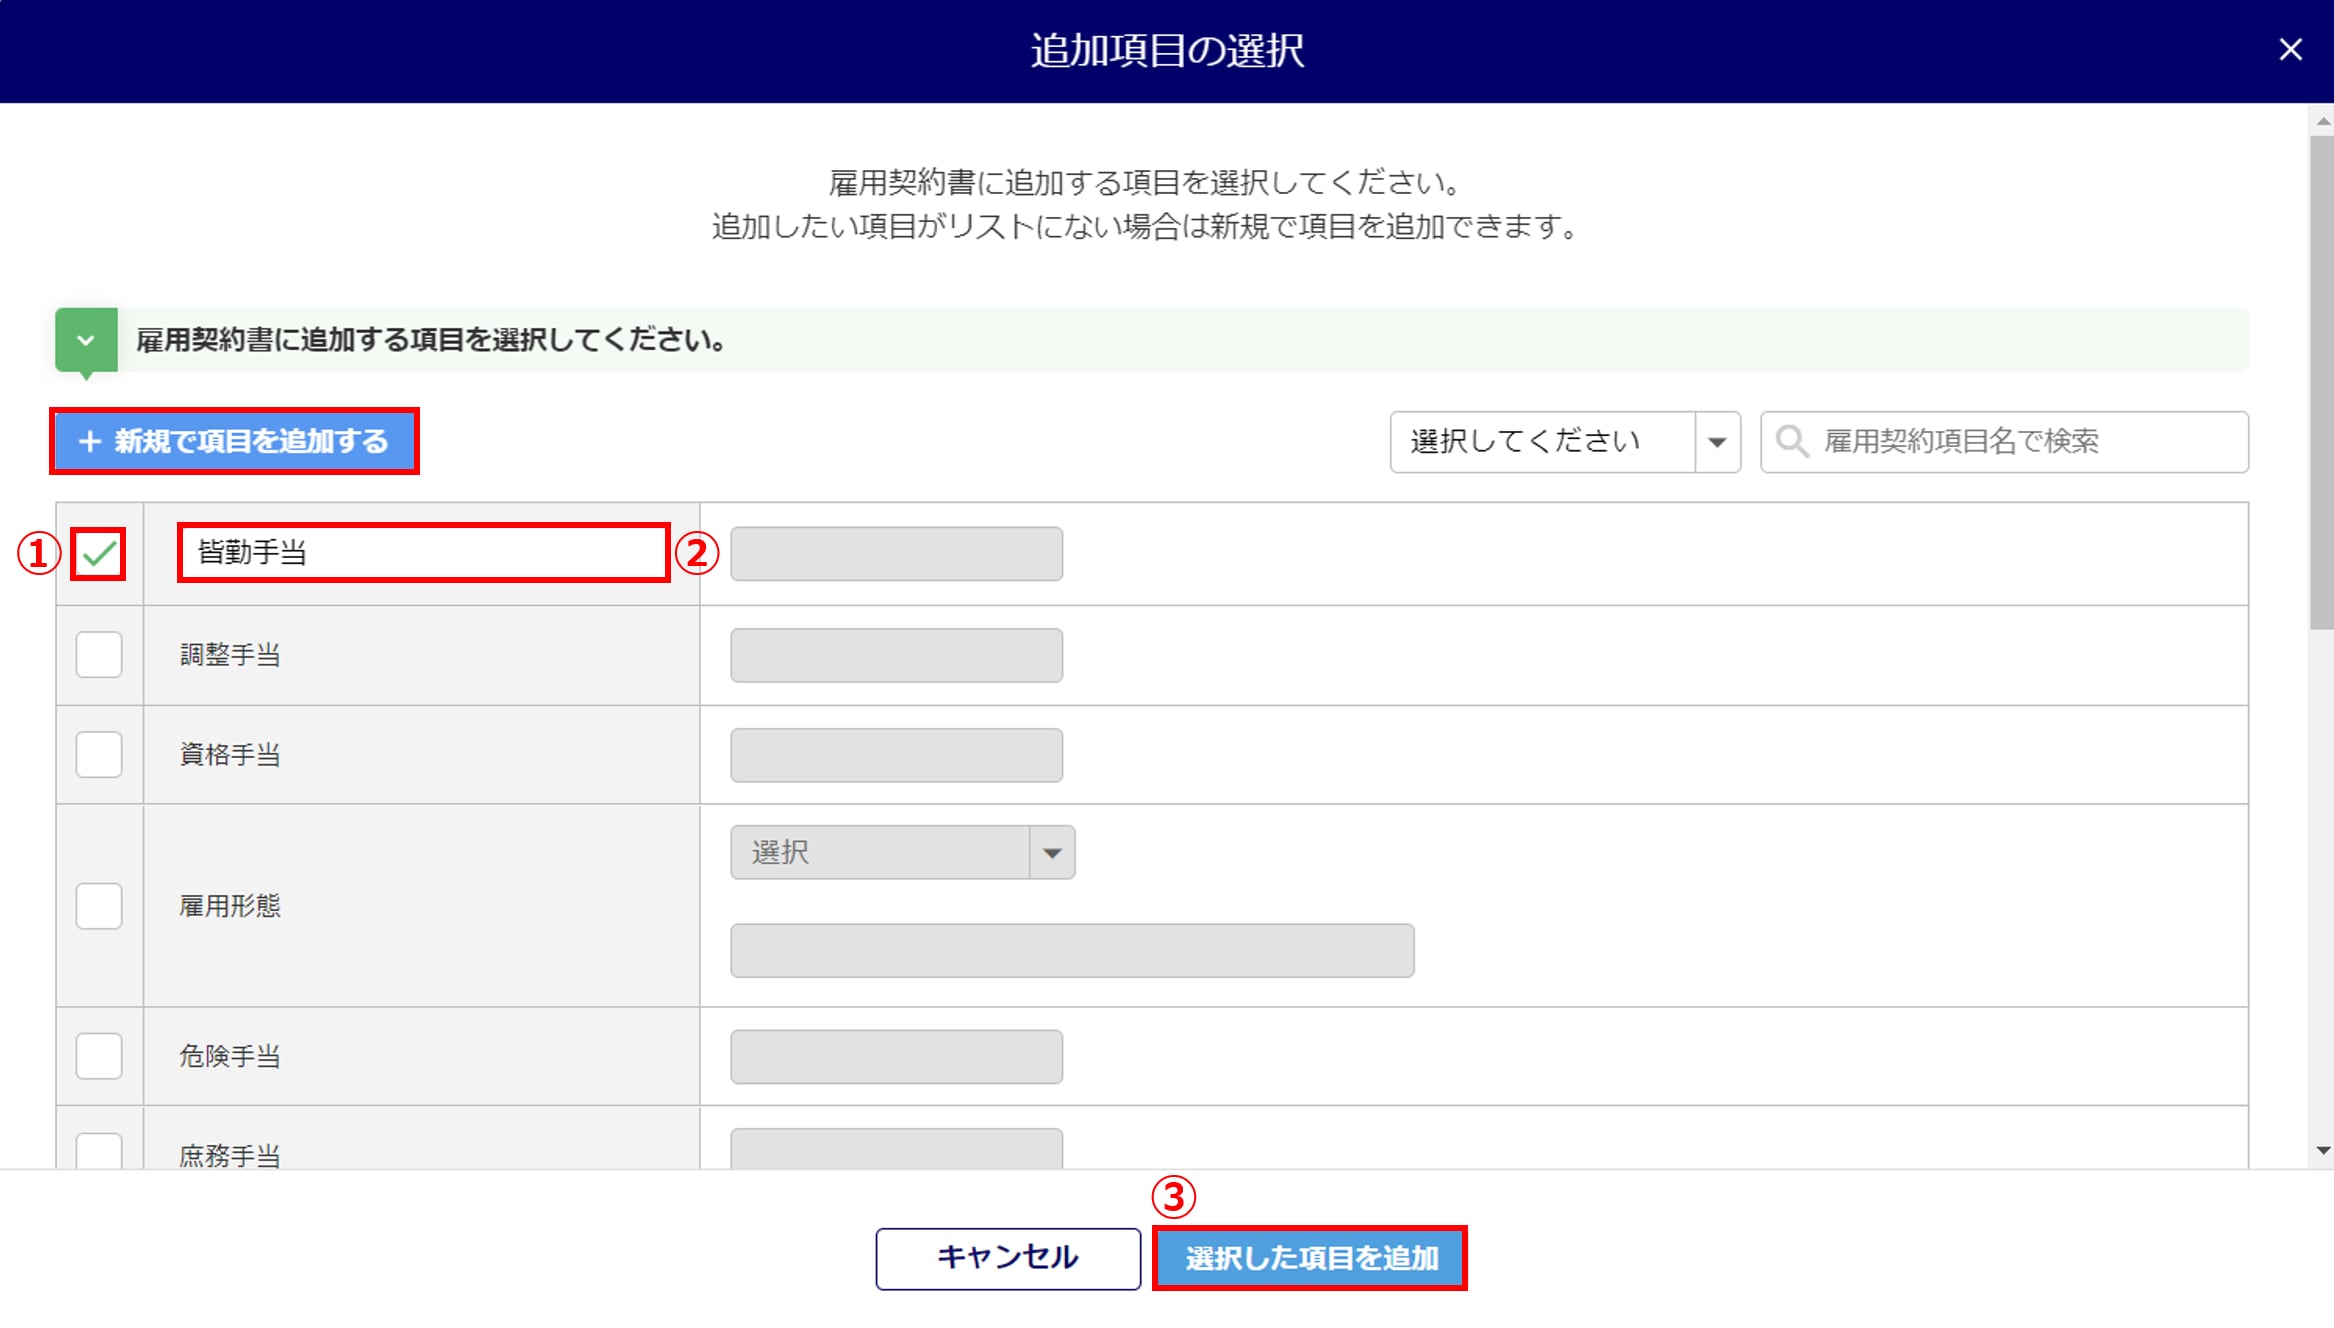Check the 資格手当 checkbox
Viewport: 2334px width, 1328px height.
coord(98,755)
